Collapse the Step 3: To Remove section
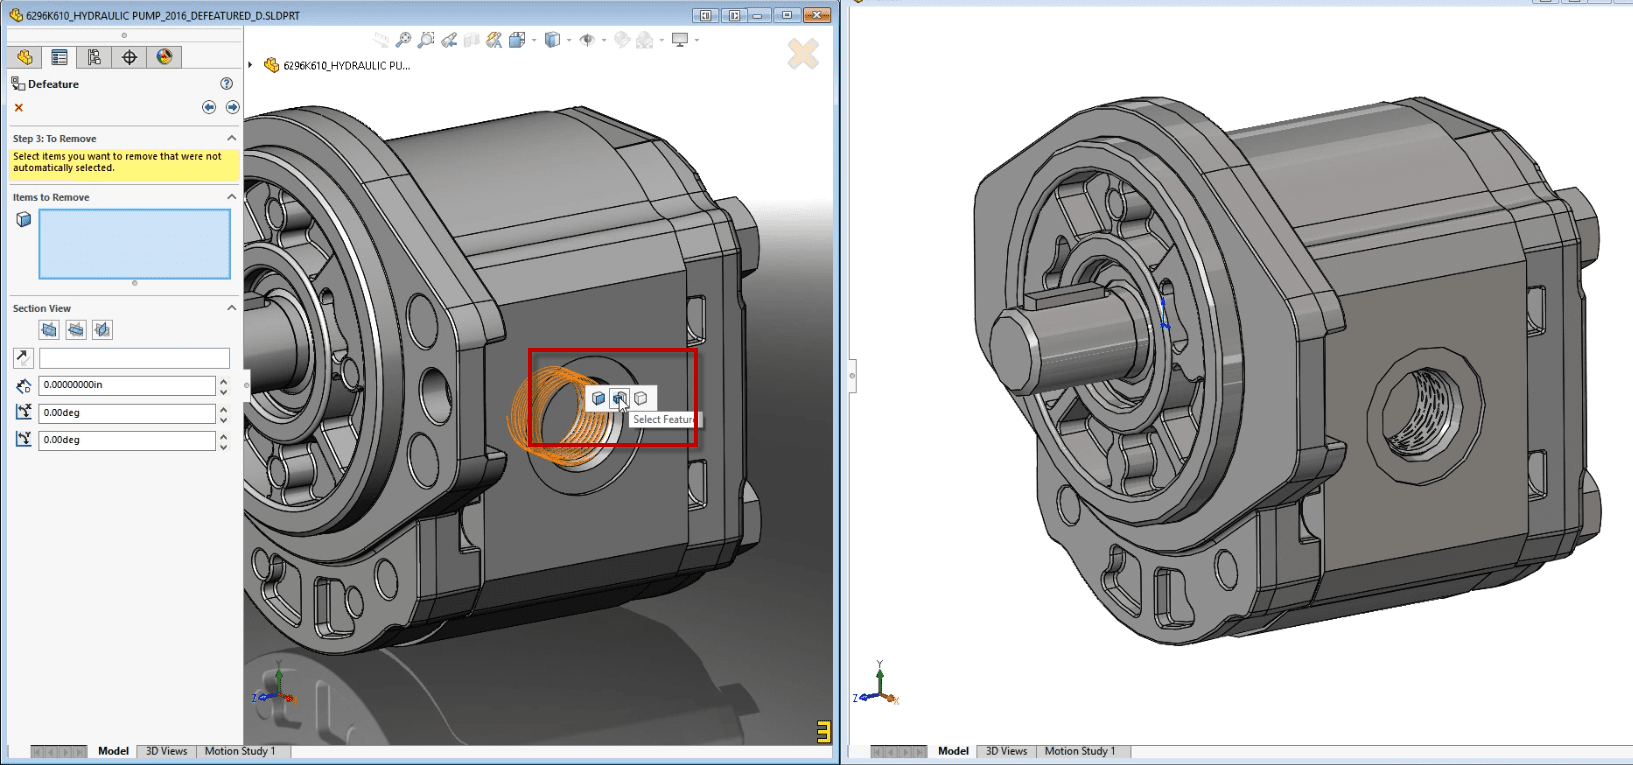This screenshot has width=1633, height=765. 231,138
